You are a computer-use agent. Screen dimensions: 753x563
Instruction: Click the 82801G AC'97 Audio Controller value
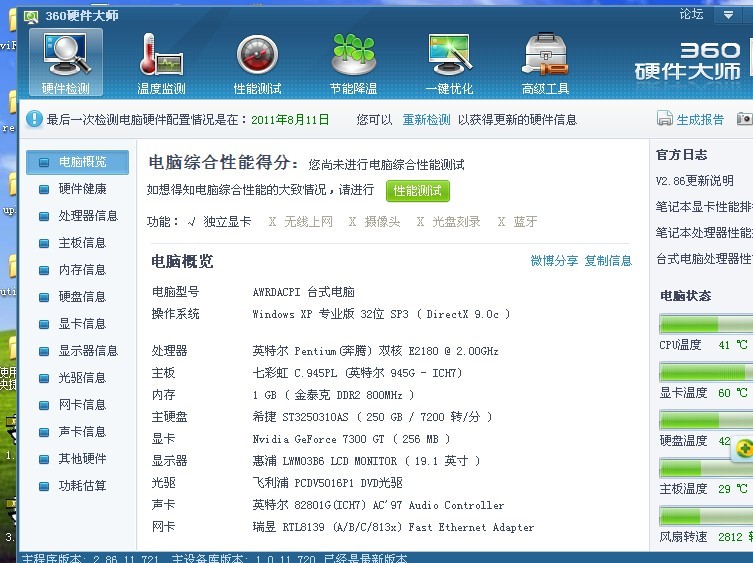click(378, 505)
